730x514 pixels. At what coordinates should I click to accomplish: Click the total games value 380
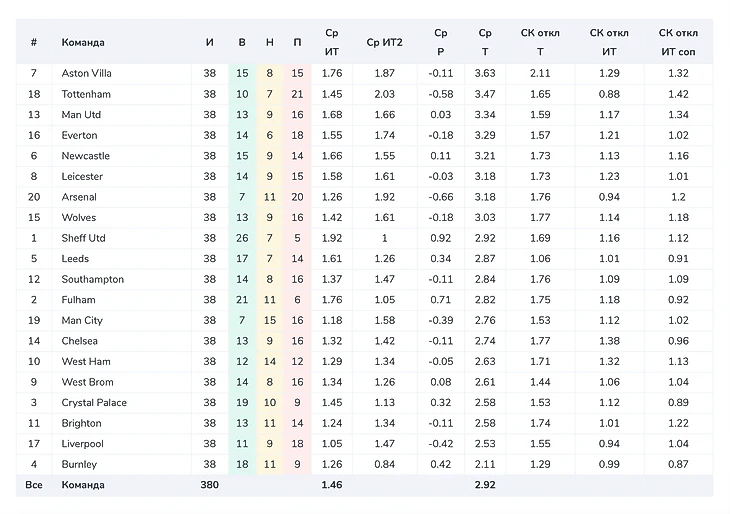point(209,485)
